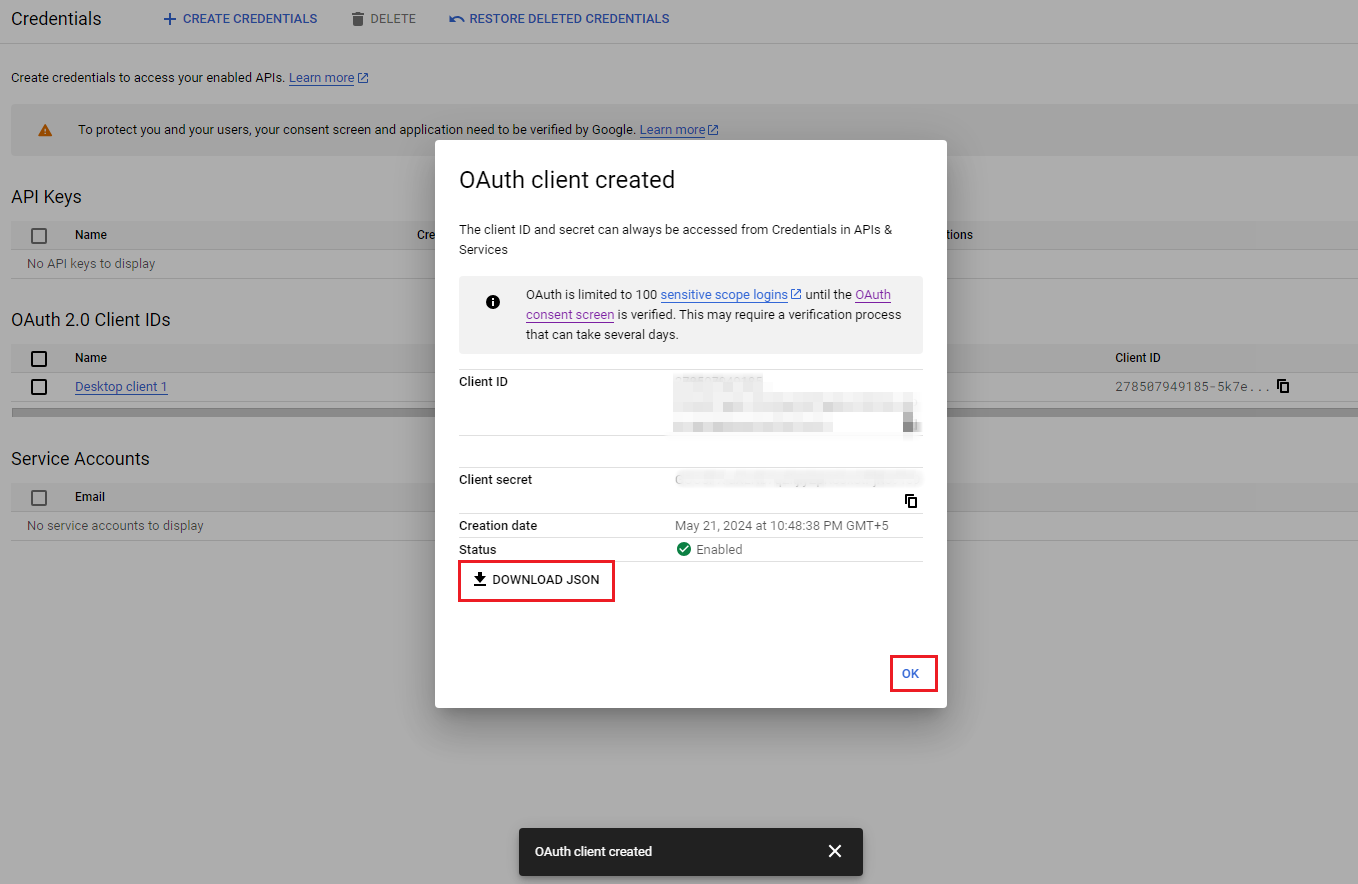Check the Desktop client 1 row checkbox
Screen dimensions: 1358x884
[x=39, y=387]
